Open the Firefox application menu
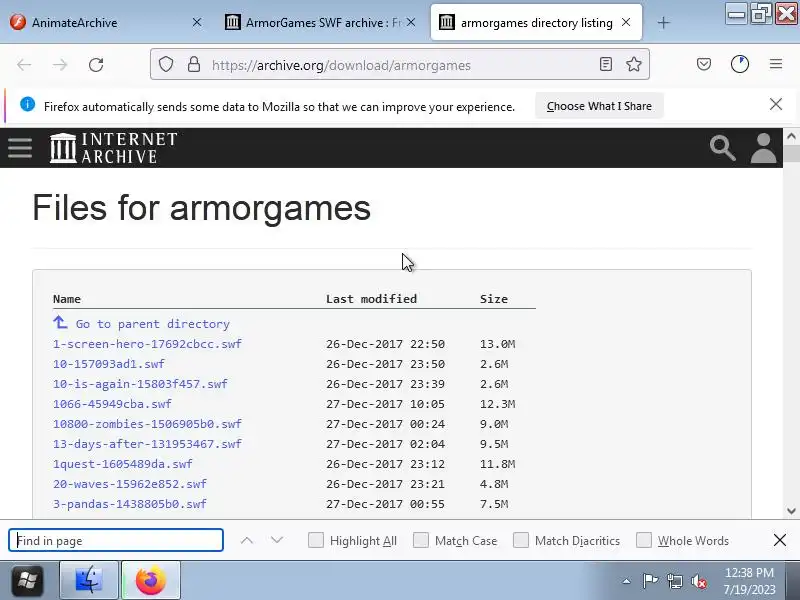Screen dimensions: 800x600 [x=776, y=64]
